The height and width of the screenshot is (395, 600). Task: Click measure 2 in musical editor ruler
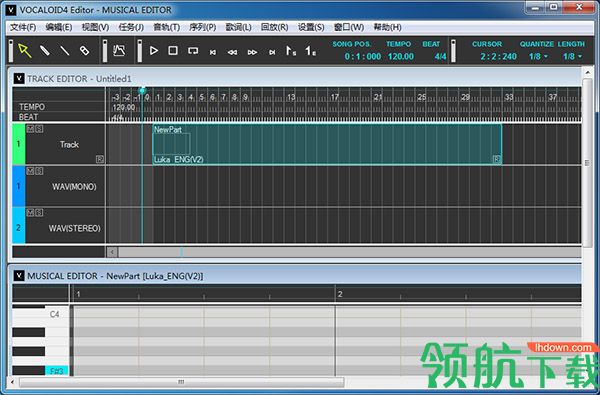point(340,294)
